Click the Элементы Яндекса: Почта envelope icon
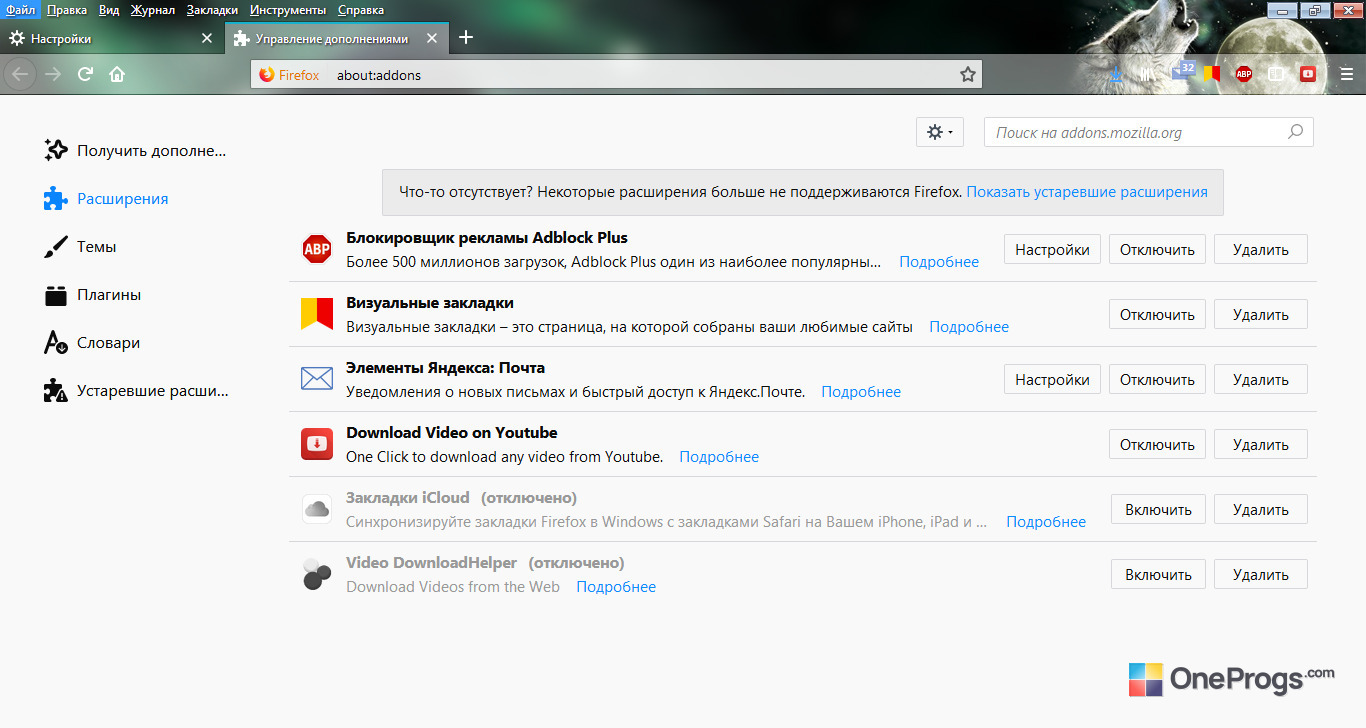Screen dimensions: 1366x728 [x=317, y=379]
